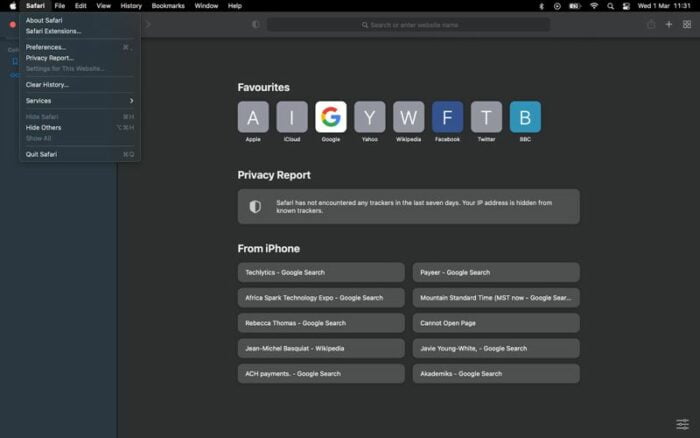Screen dimensions: 700x438
Task: Select Quit Safari
Action: pyautogui.click(x=79, y=154)
